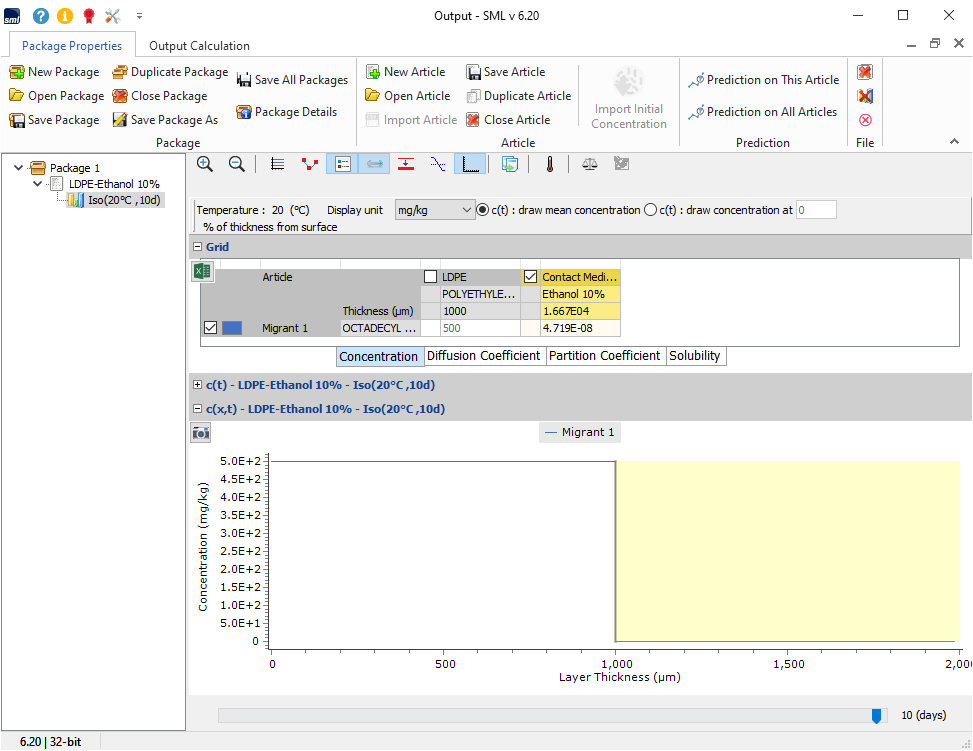Export grid using the Excel icon

coord(202,272)
